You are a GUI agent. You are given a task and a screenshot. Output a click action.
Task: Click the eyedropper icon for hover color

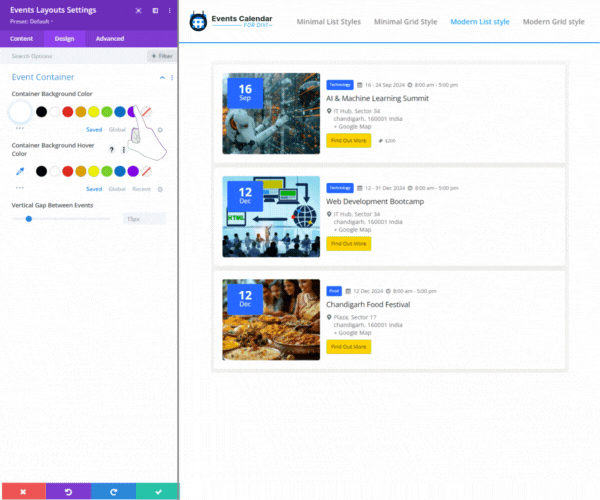[20, 171]
